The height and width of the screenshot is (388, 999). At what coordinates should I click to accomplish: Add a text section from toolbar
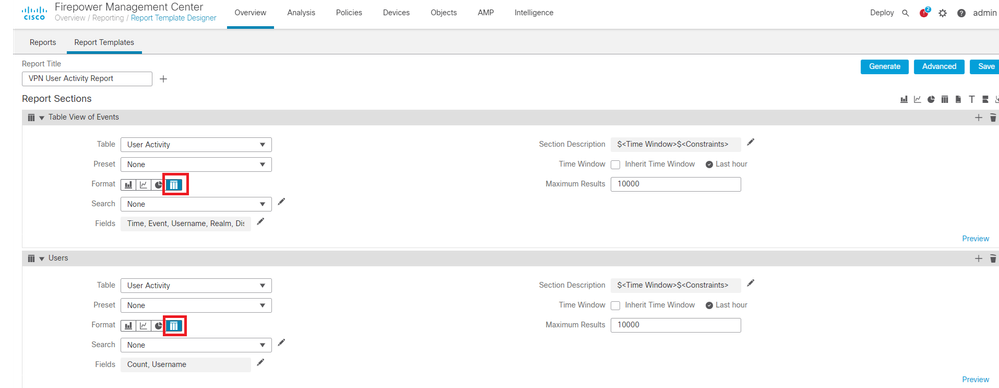[972, 99]
